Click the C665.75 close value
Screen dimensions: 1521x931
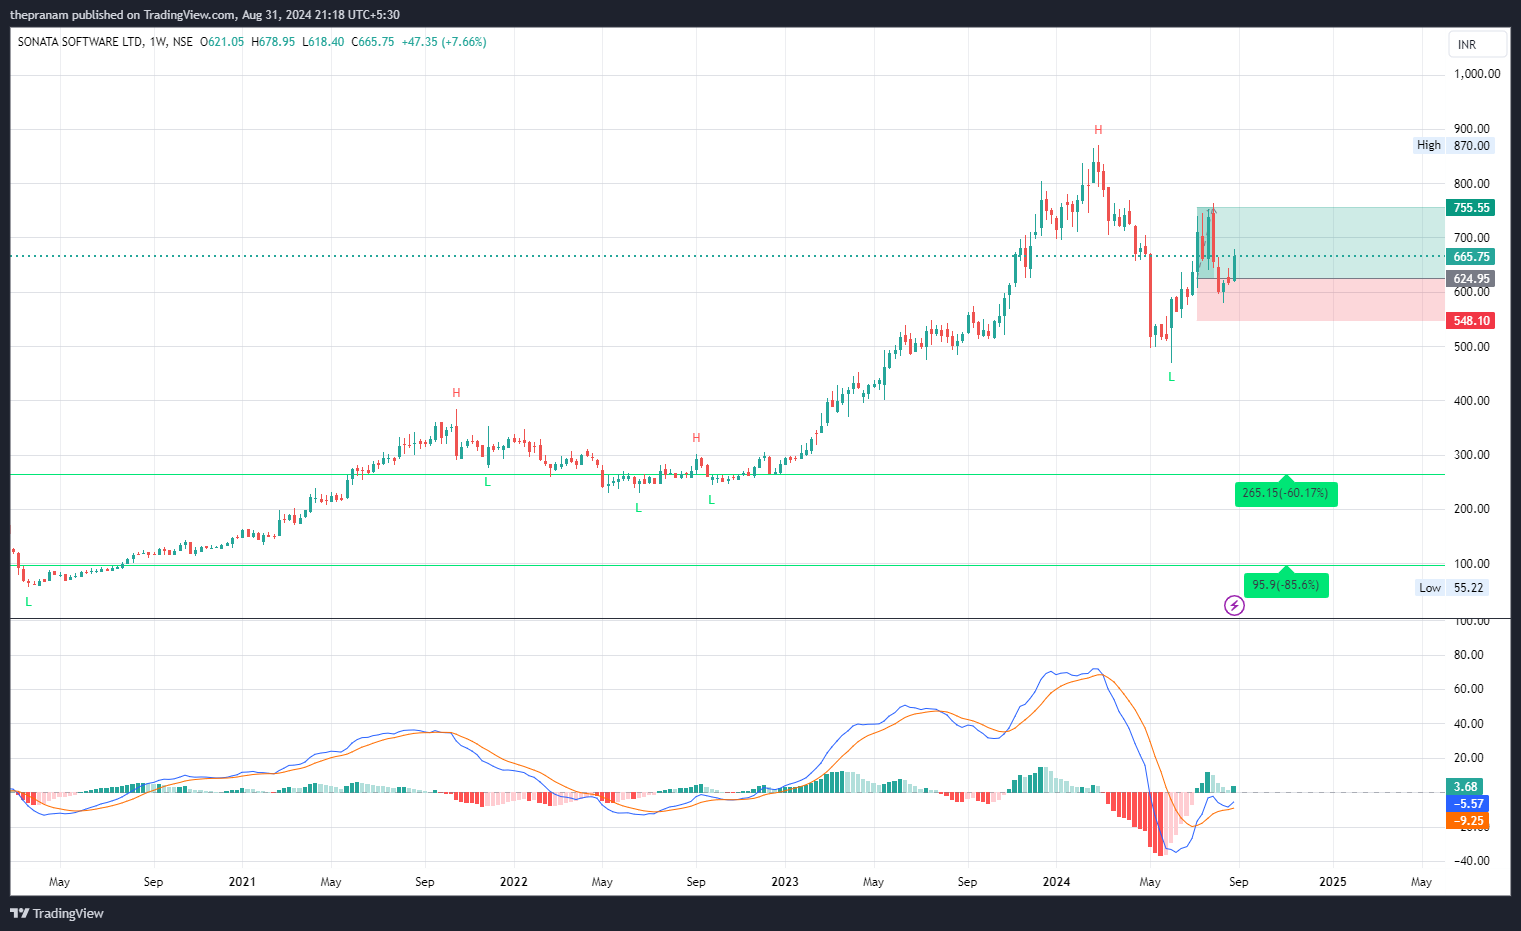coord(372,42)
